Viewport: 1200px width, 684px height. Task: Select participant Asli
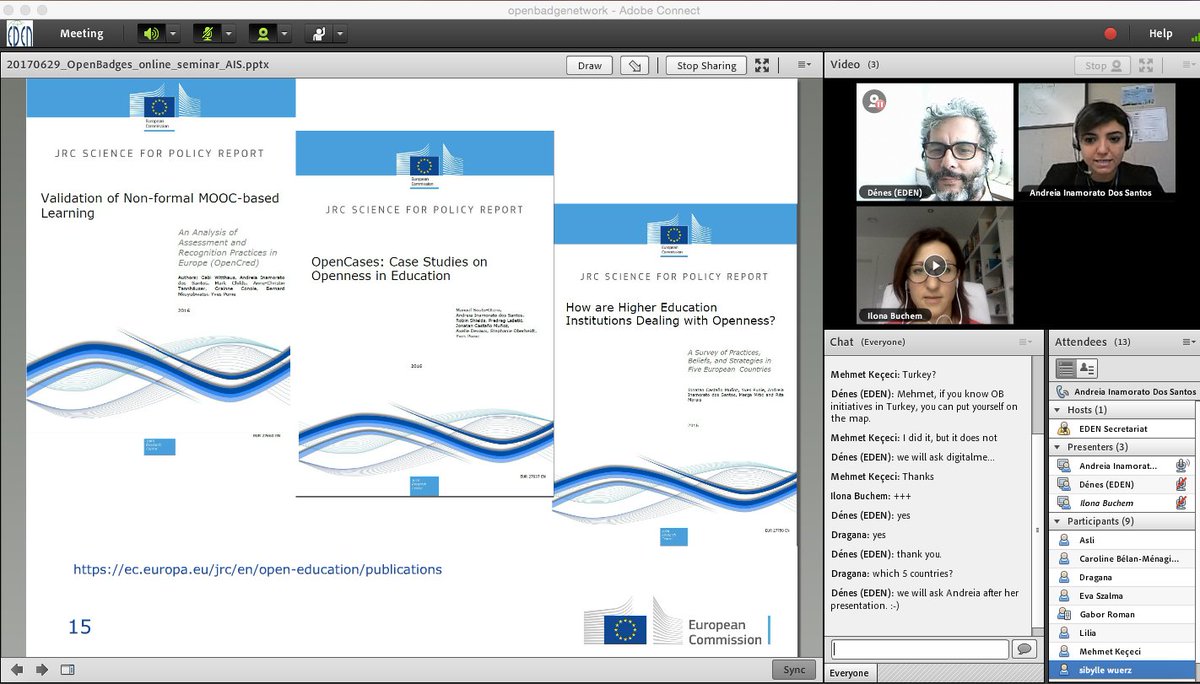pyautogui.click(x=1122, y=540)
